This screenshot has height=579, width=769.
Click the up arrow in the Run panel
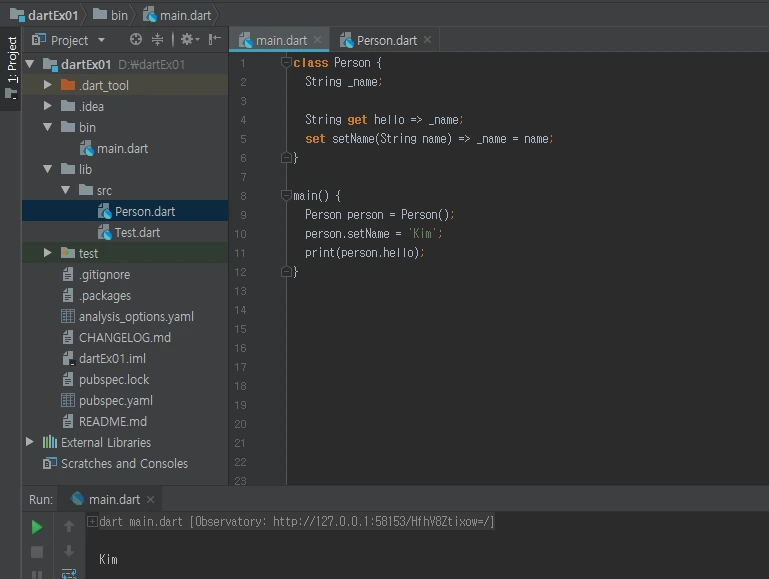(69, 527)
